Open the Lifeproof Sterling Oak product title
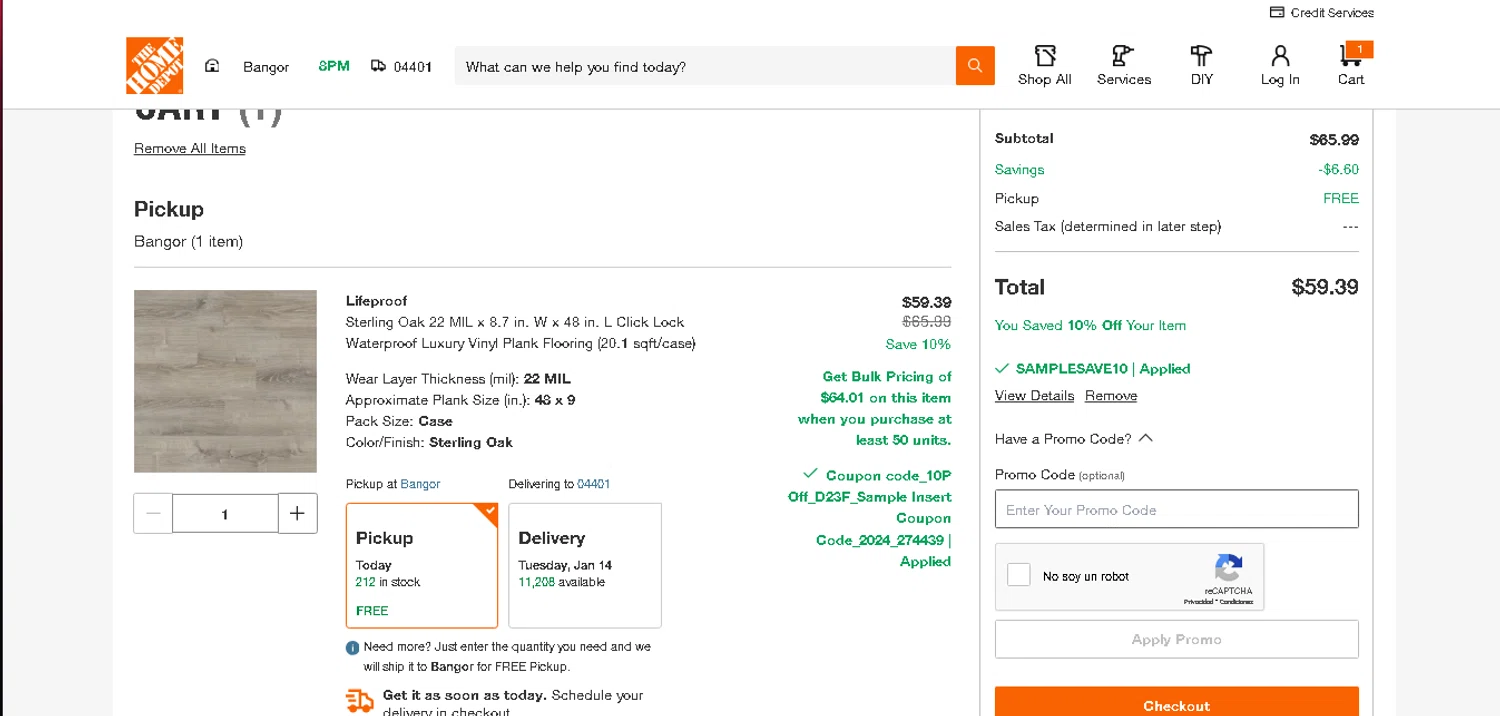This screenshot has width=1500, height=716. point(520,322)
